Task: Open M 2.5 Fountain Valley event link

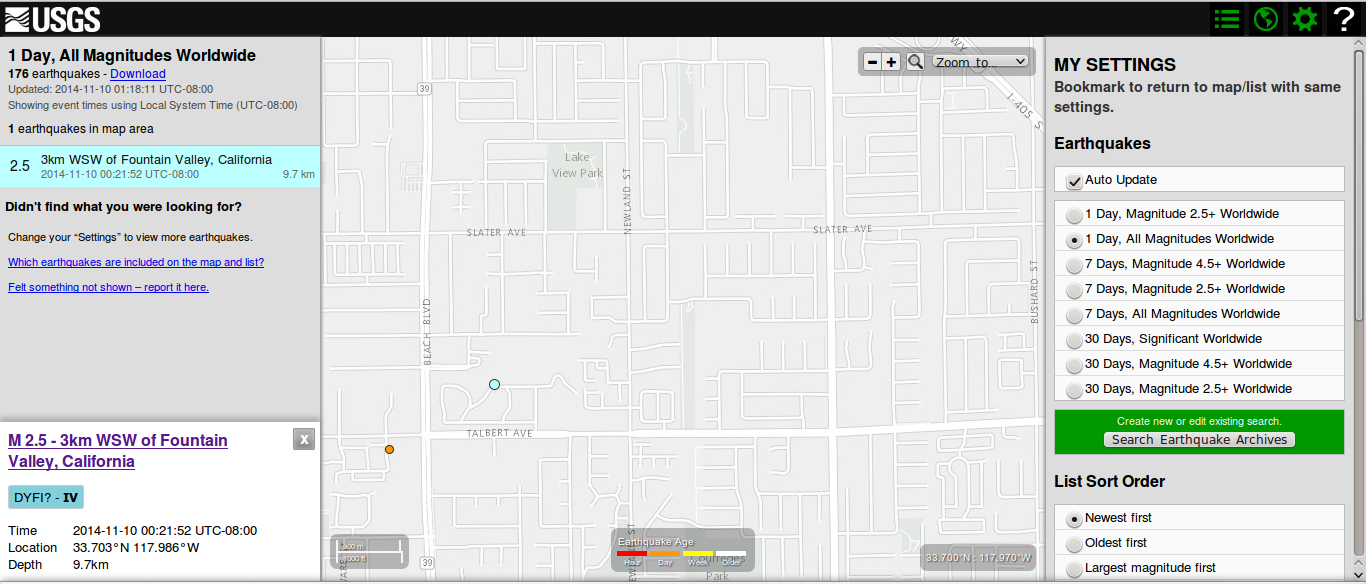Action: click(x=118, y=451)
